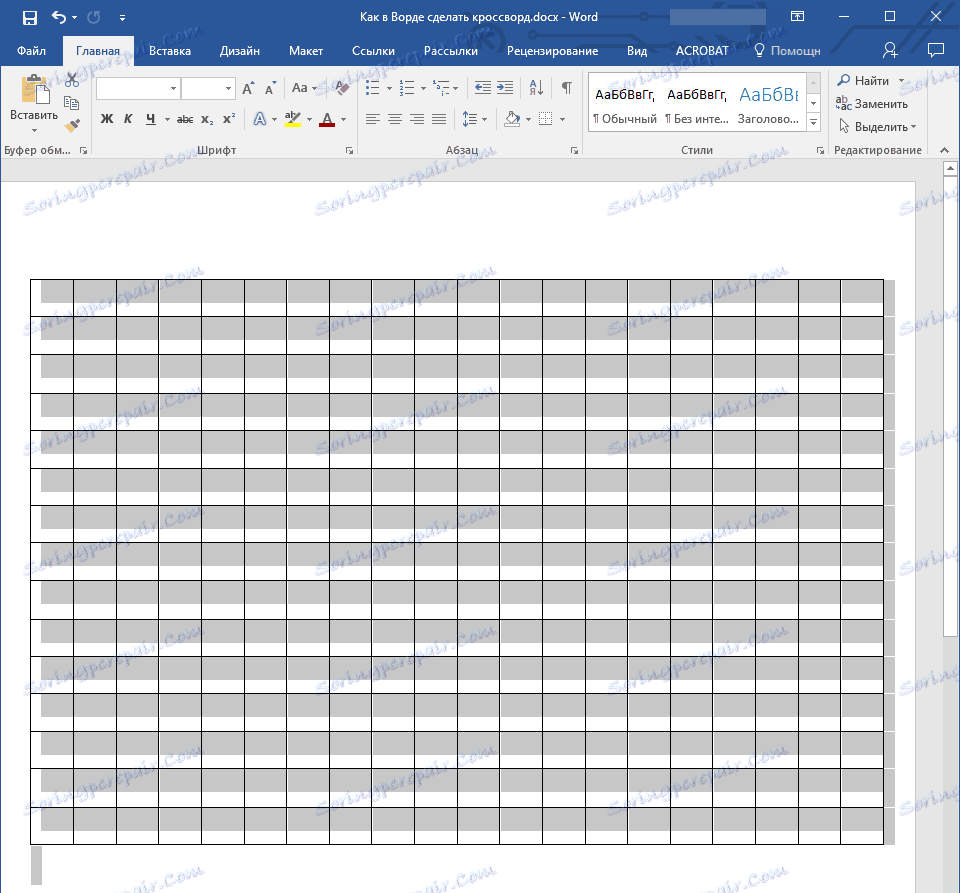Open line spacing options
This screenshot has width=960, height=893.
[x=474, y=119]
